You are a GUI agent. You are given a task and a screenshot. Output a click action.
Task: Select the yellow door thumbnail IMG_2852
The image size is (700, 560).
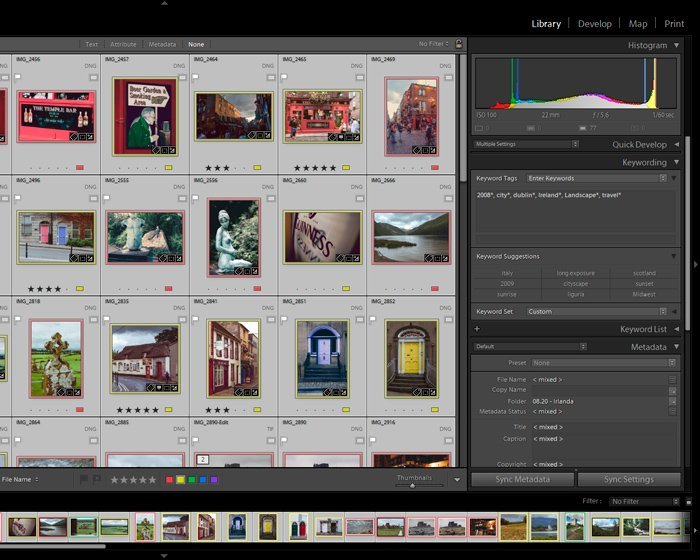point(411,359)
